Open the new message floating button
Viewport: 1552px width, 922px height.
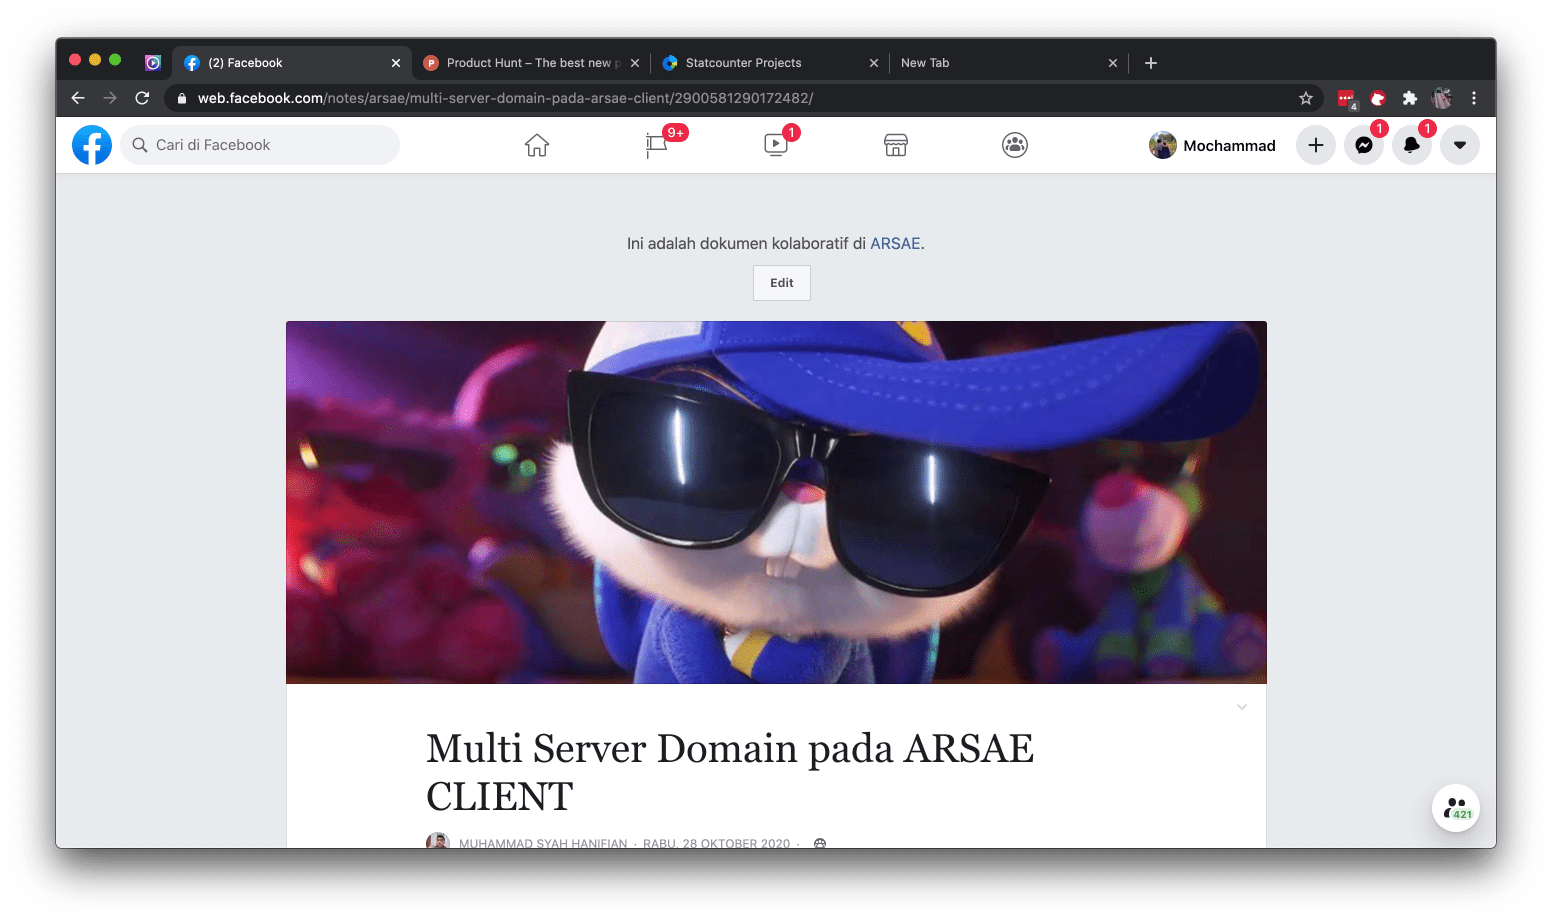tap(1456, 808)
